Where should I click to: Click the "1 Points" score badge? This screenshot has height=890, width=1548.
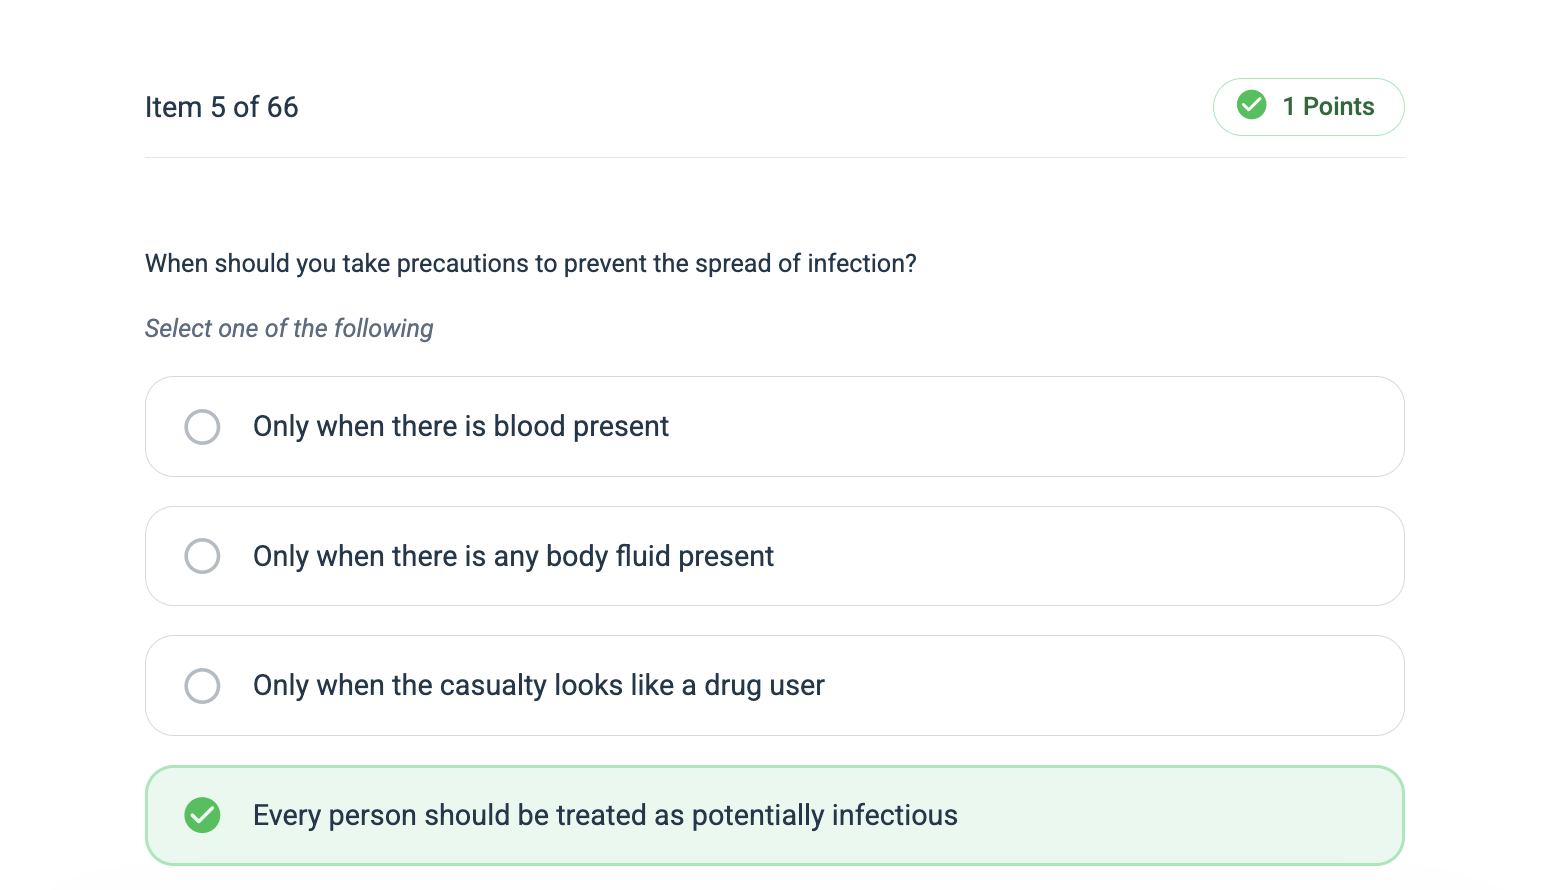tap(1308, 107)
